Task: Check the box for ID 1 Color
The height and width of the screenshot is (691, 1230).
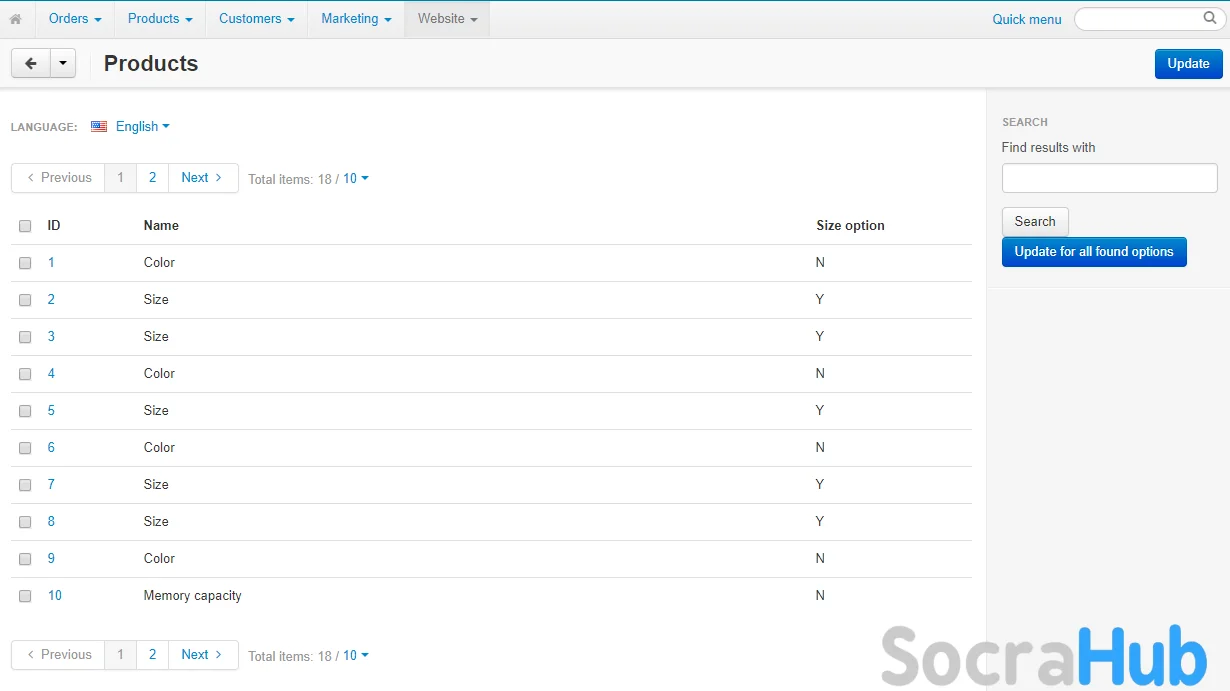Action: 25,263
